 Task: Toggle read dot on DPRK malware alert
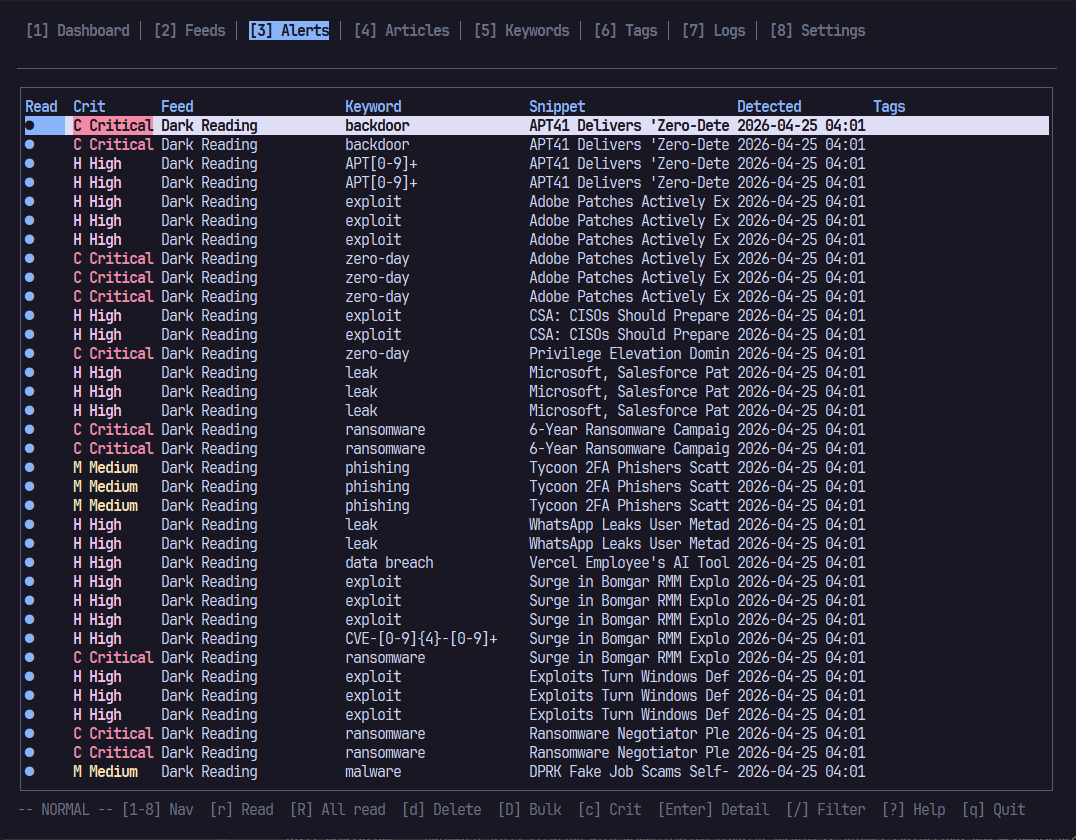29,771
